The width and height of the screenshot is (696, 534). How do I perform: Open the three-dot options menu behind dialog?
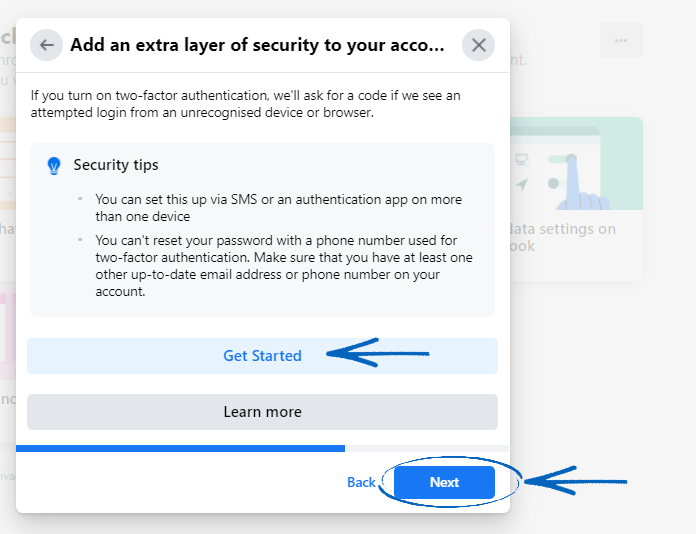click(x=621, y=40)
